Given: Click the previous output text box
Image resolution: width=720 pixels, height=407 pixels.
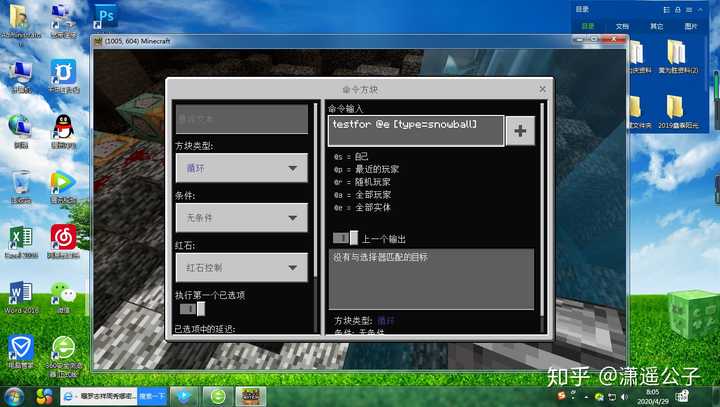Looking at the screenshot, I should [431, 279].
